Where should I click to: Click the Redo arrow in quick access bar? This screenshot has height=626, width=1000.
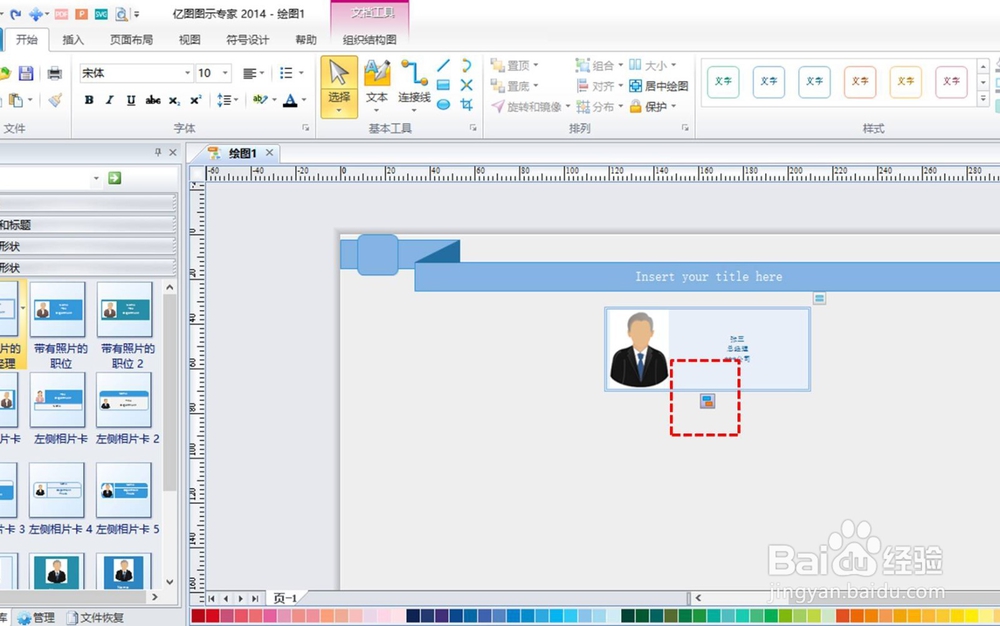click(x=16, y=13)
